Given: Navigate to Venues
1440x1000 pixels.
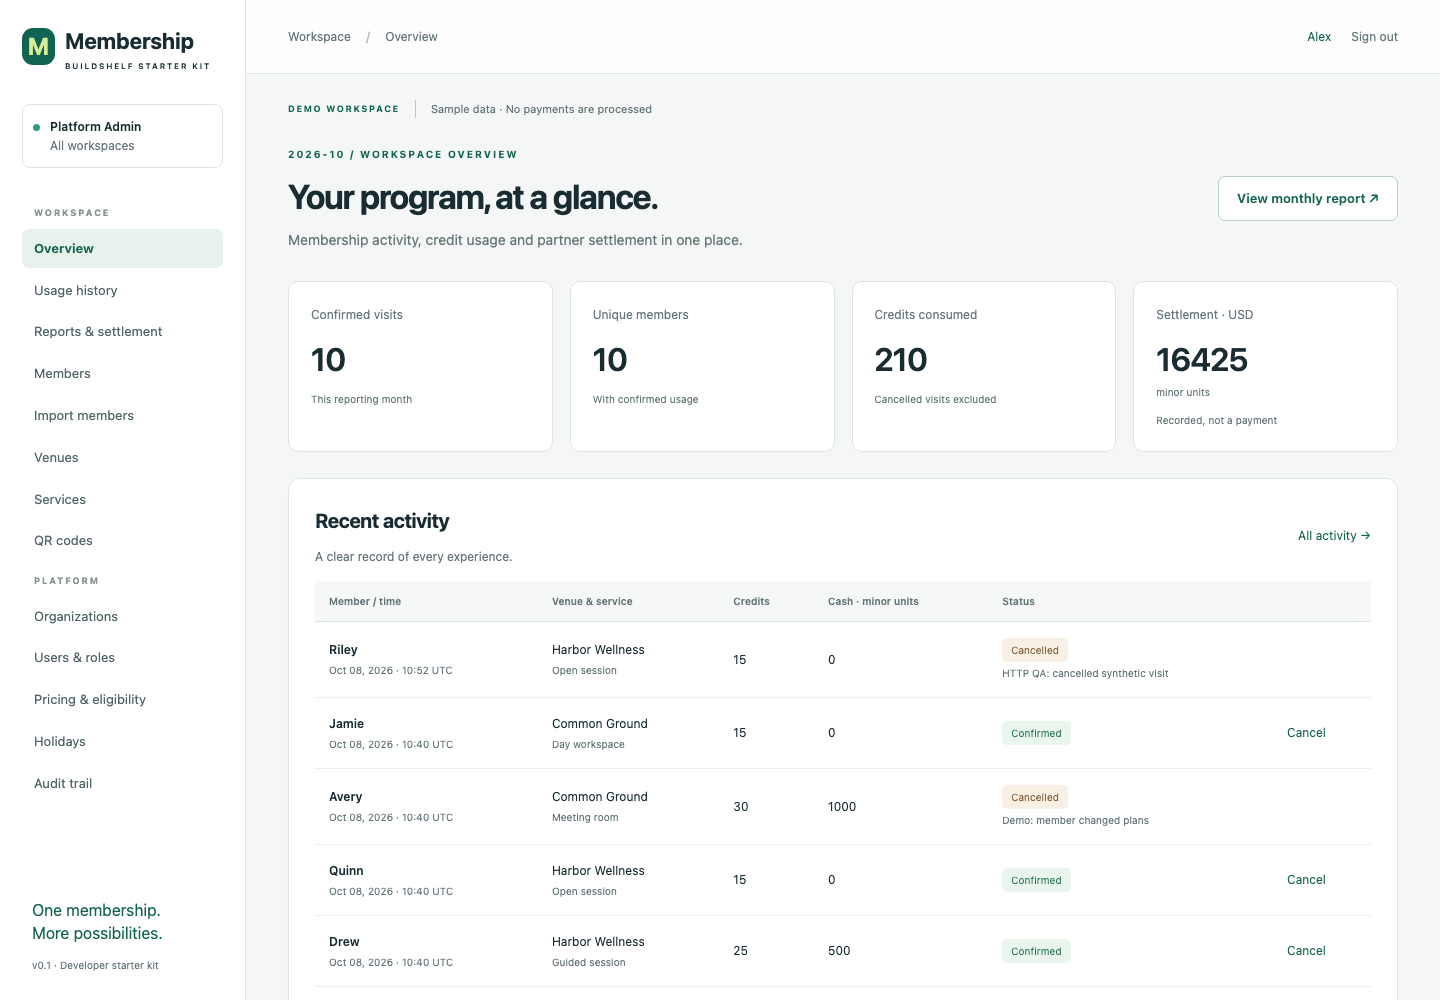Looking at the screenshot, I should [x=122, y=458].
